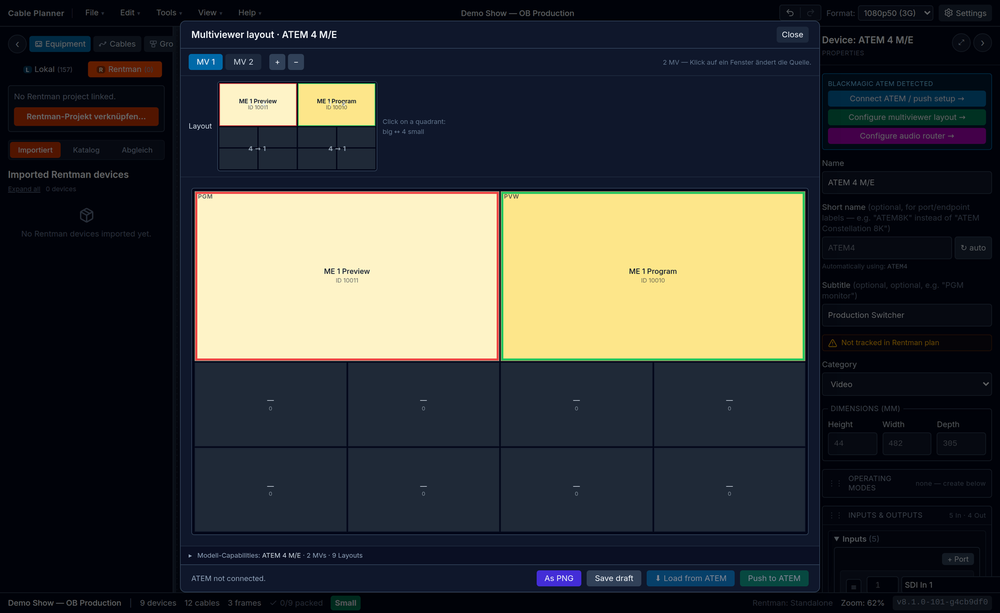1000x613 pixels.
Task: Click the Push to ATEM button
Action: coord(774,579)
